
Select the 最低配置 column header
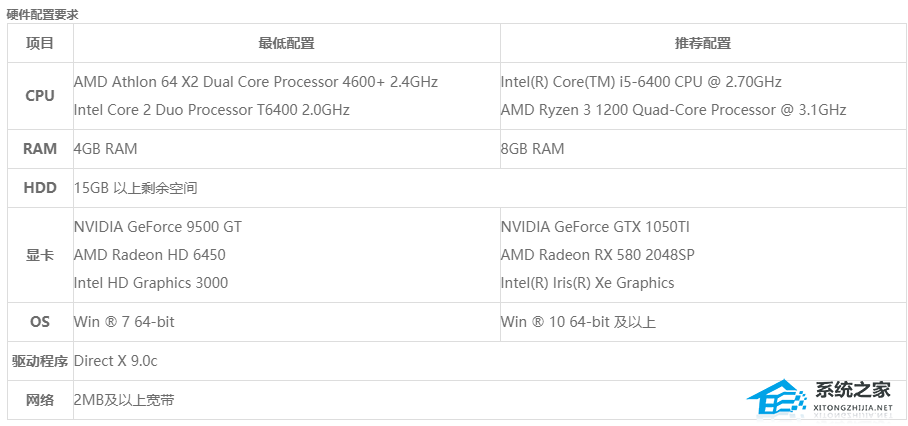tap(286, 43)
